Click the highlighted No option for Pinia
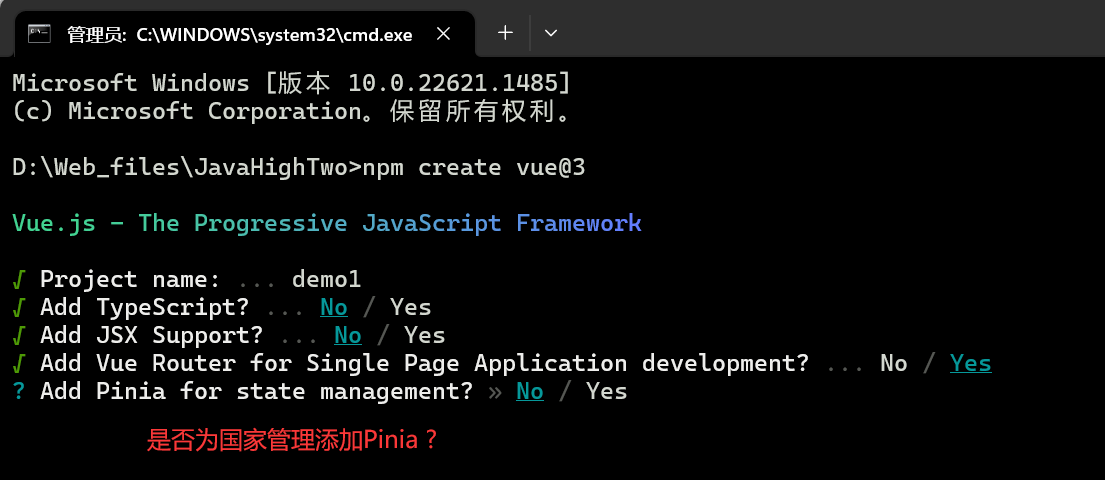The height and width of the screenshot is (480, 1105). [530, 391]
